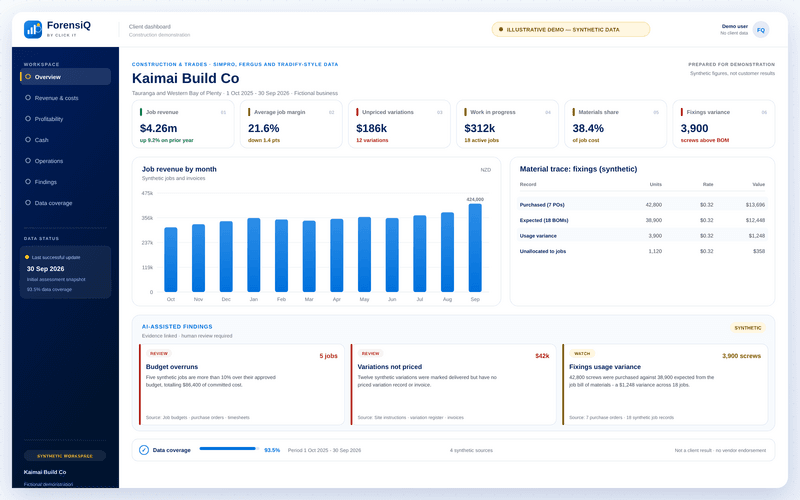Click Material trace: fixings heading
Screen dimensions: 800x500
click(578, 169)
